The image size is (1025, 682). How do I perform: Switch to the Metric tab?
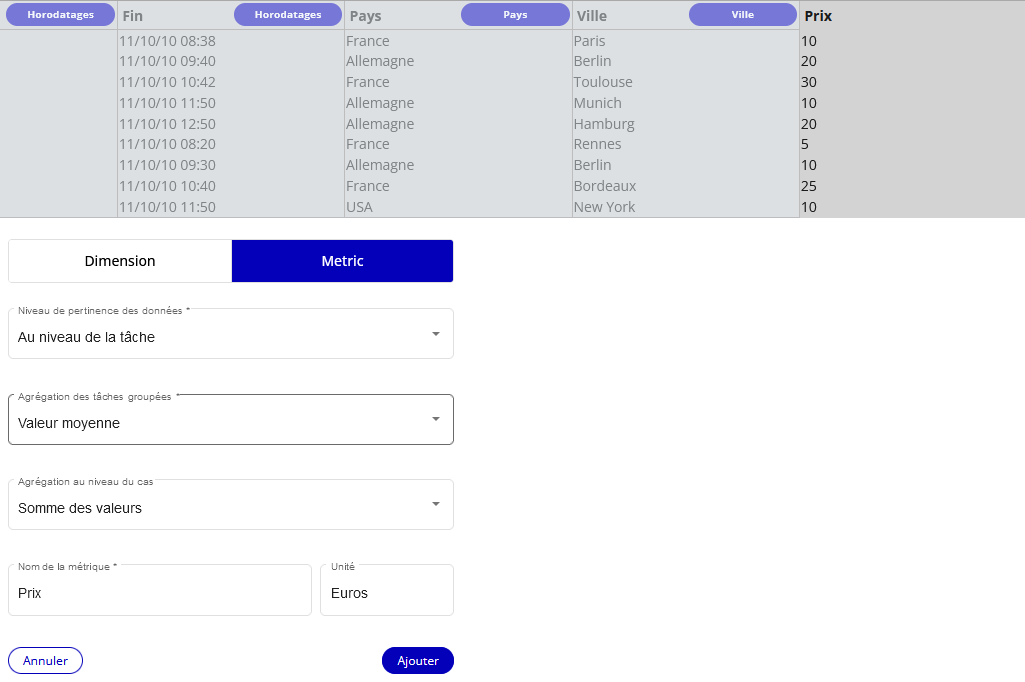point(342,261)
